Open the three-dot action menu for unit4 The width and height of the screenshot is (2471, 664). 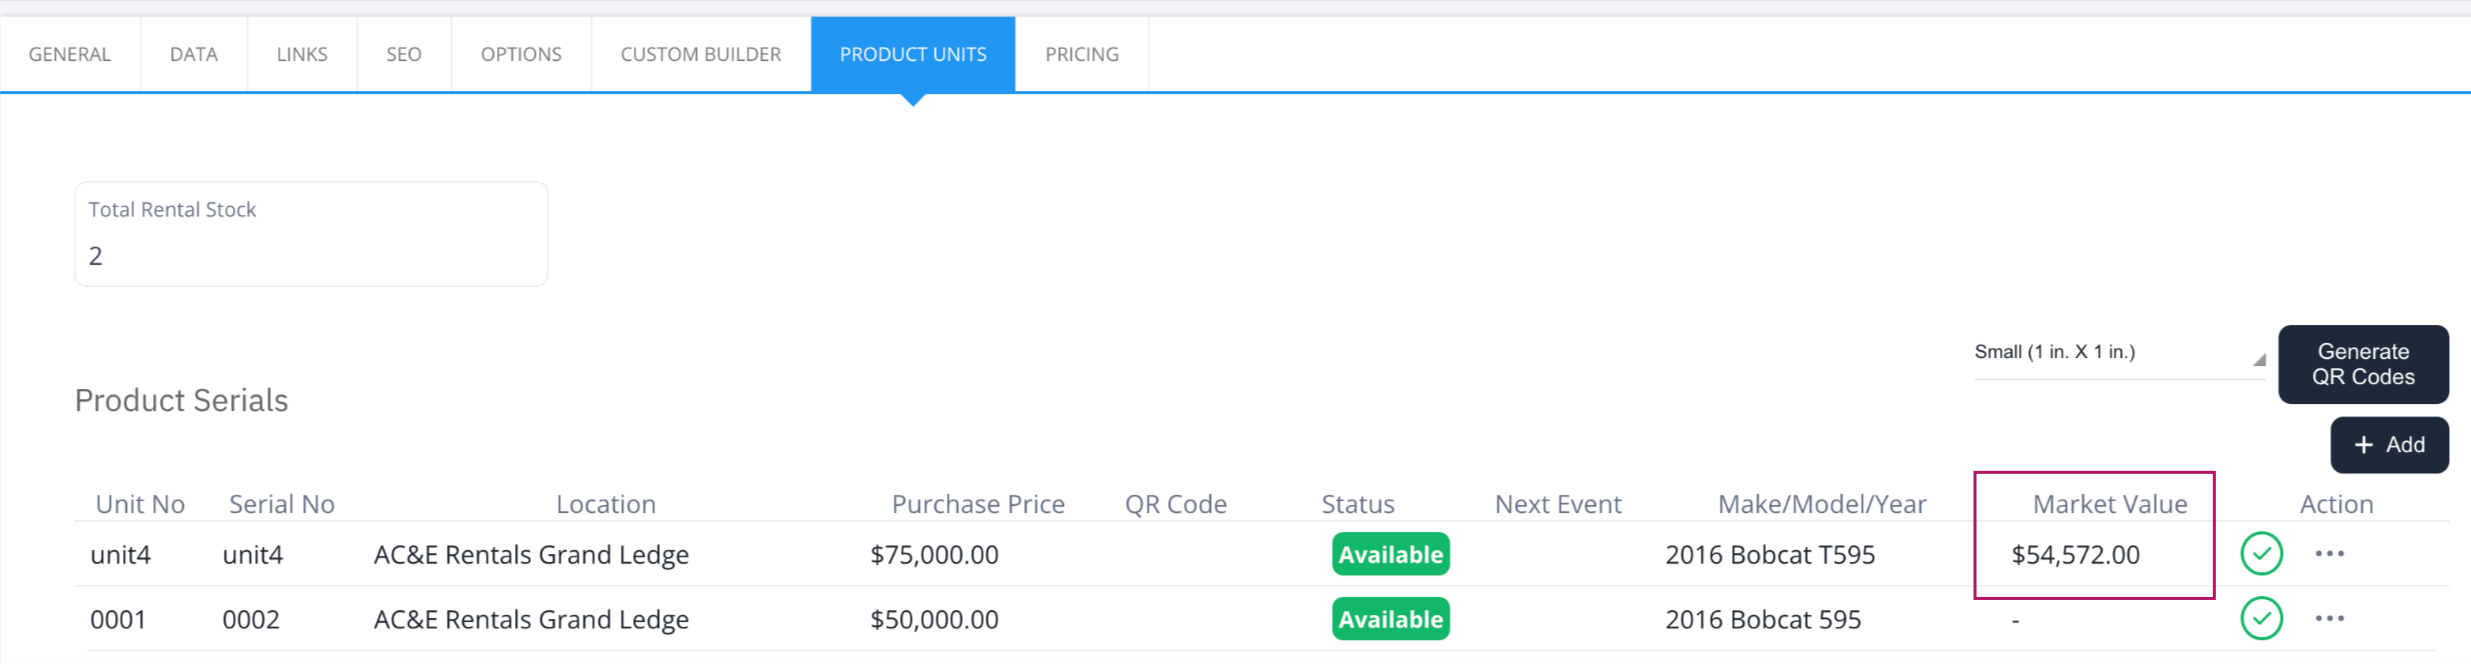point(2329,554)
